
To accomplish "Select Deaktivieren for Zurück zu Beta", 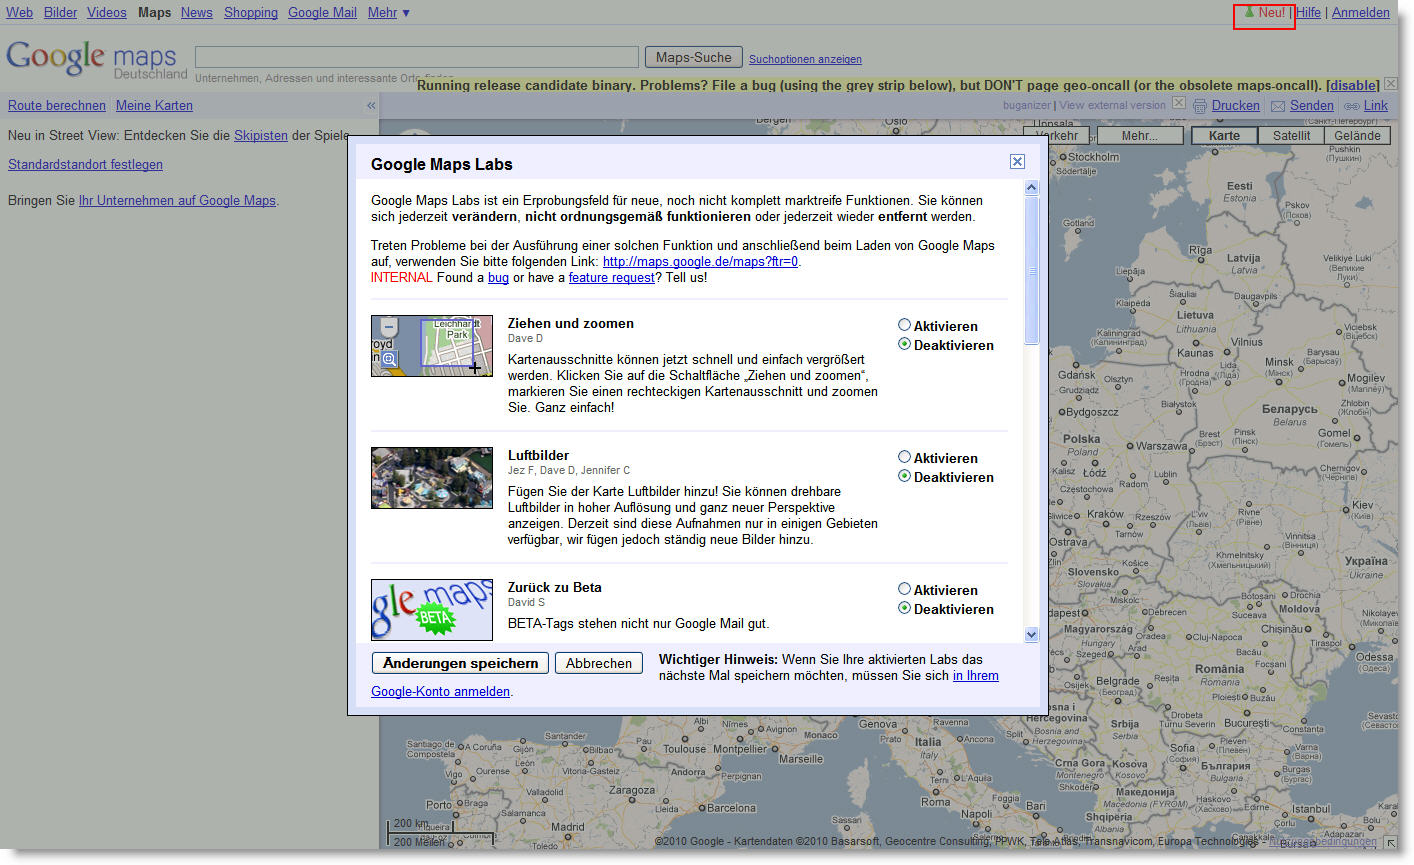I will coord(904,608).
